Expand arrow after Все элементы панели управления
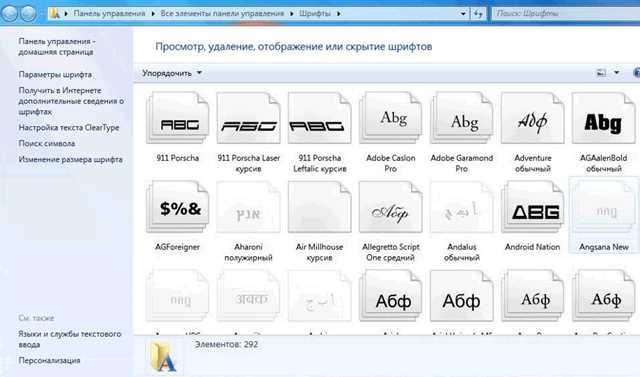640x377 pixels. coord(292,13)
